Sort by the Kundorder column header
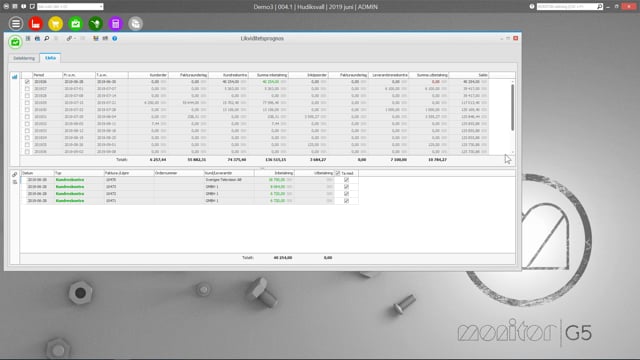 (x=148, y=75)
